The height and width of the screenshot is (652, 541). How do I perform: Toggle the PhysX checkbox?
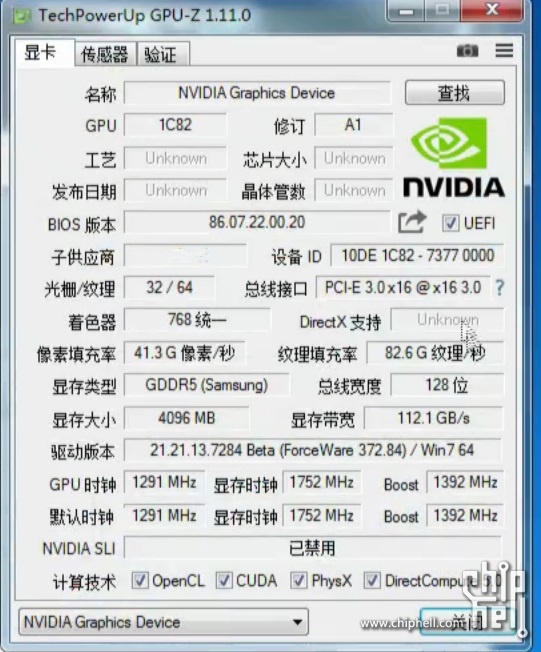[299, 580]
